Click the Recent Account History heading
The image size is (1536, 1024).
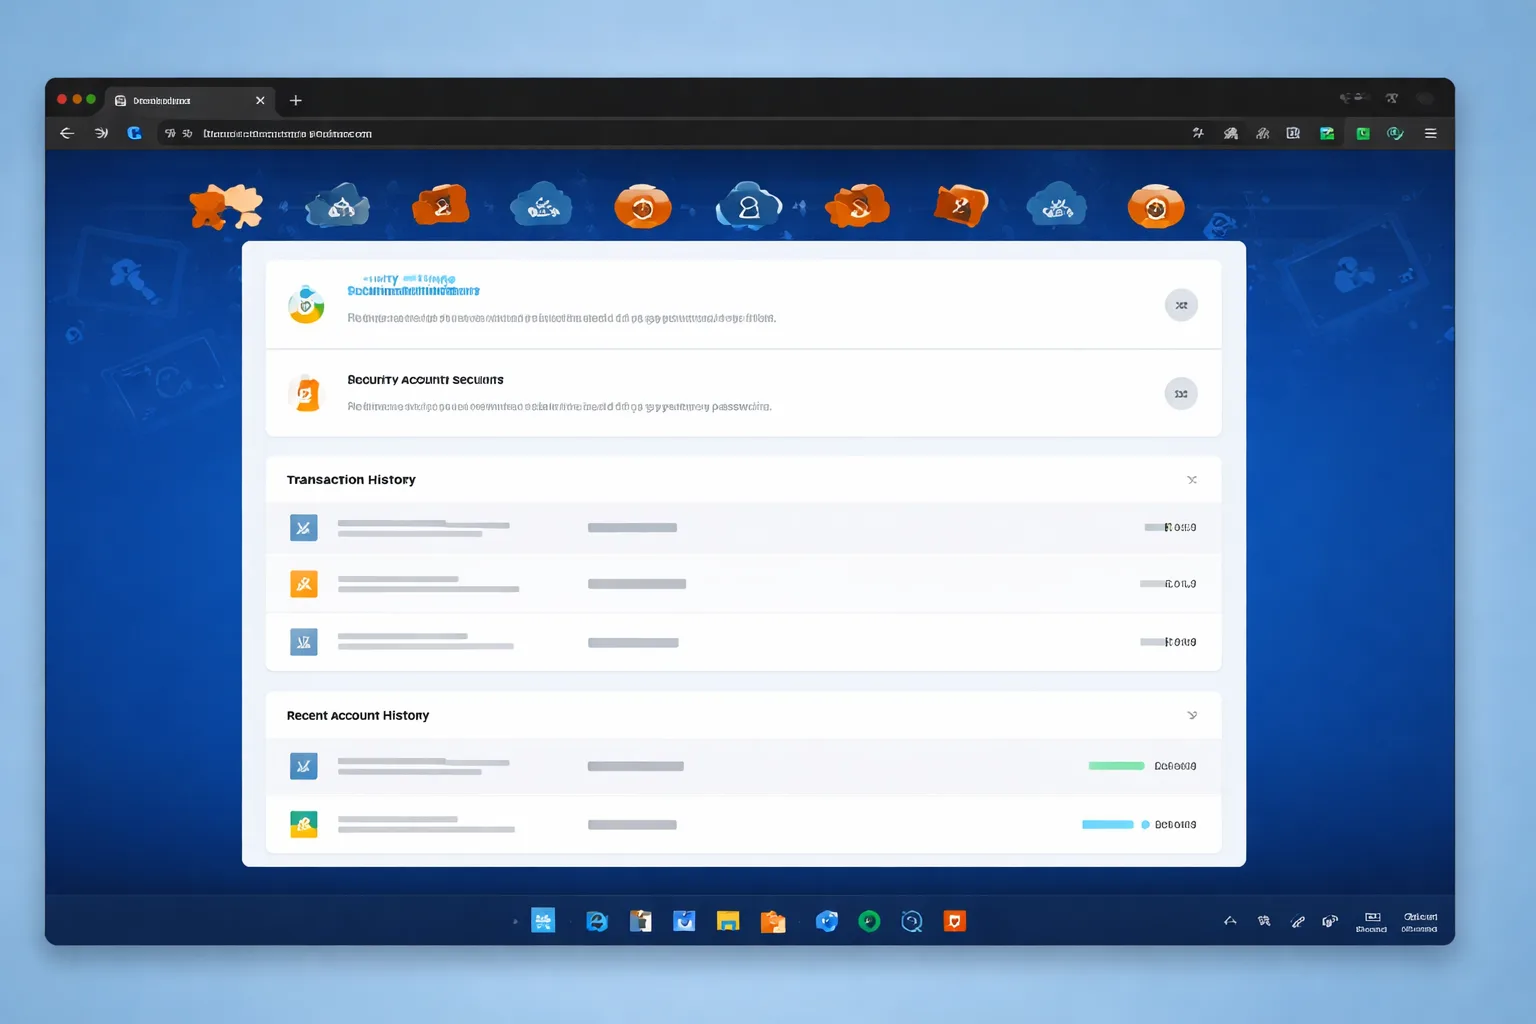[358, 715]
